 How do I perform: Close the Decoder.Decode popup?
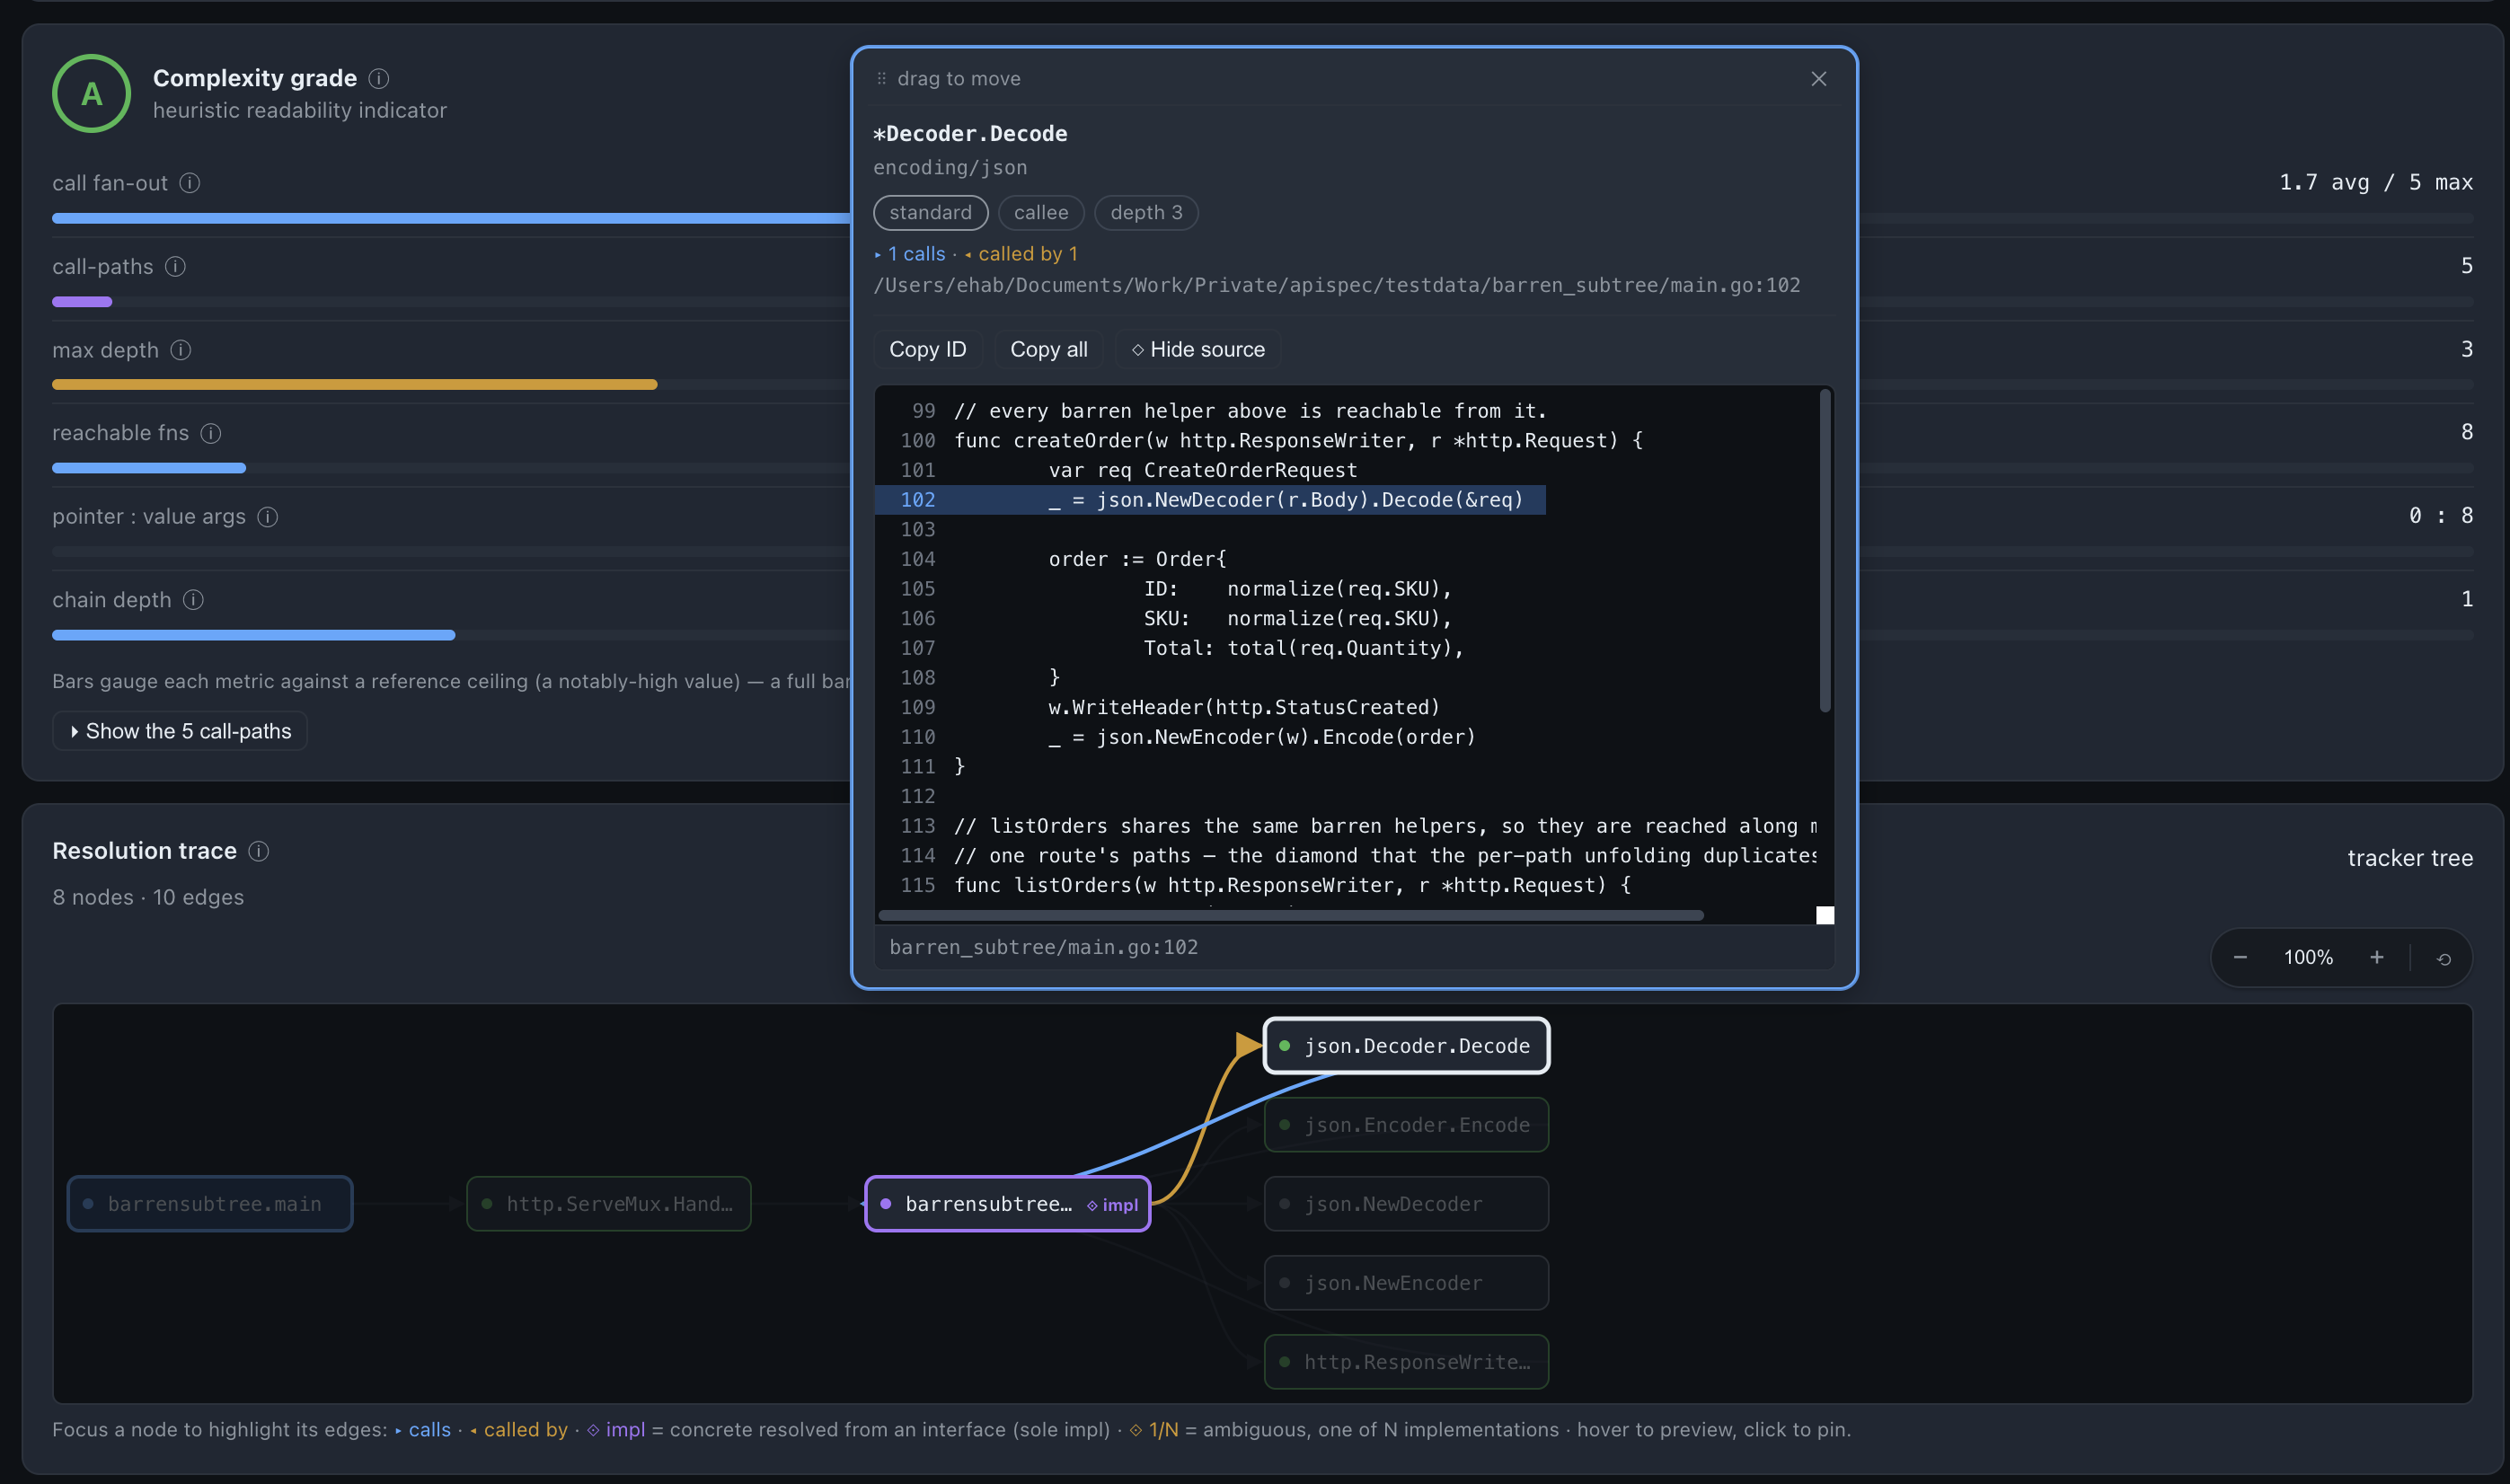click(x=1818, y=79)
